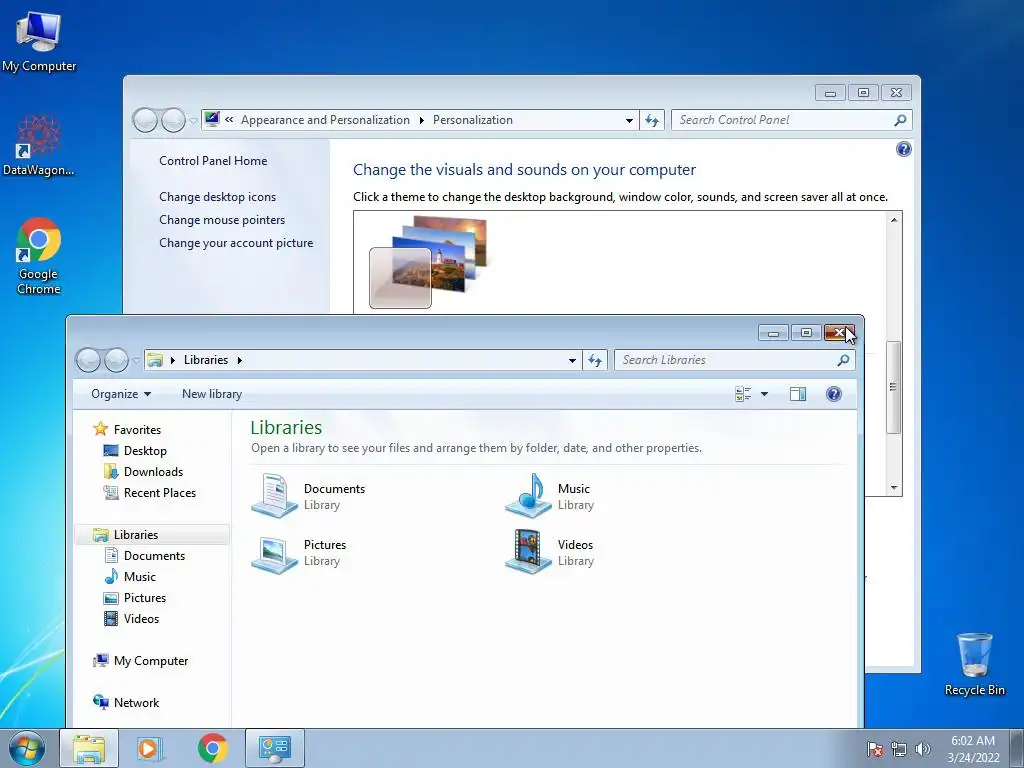The width and height of the screenshot is (1024, 768).
Task: Open the Pictures library in main pane
Action: coord(299,552)
